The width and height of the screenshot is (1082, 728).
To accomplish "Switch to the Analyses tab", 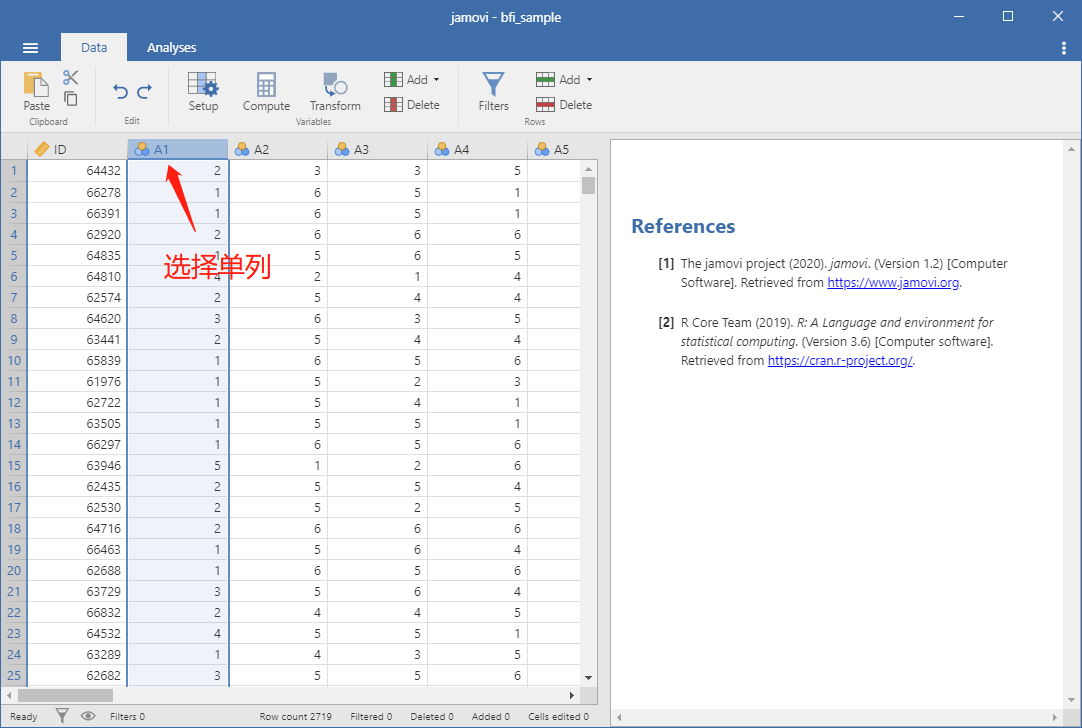I will 172,48.
